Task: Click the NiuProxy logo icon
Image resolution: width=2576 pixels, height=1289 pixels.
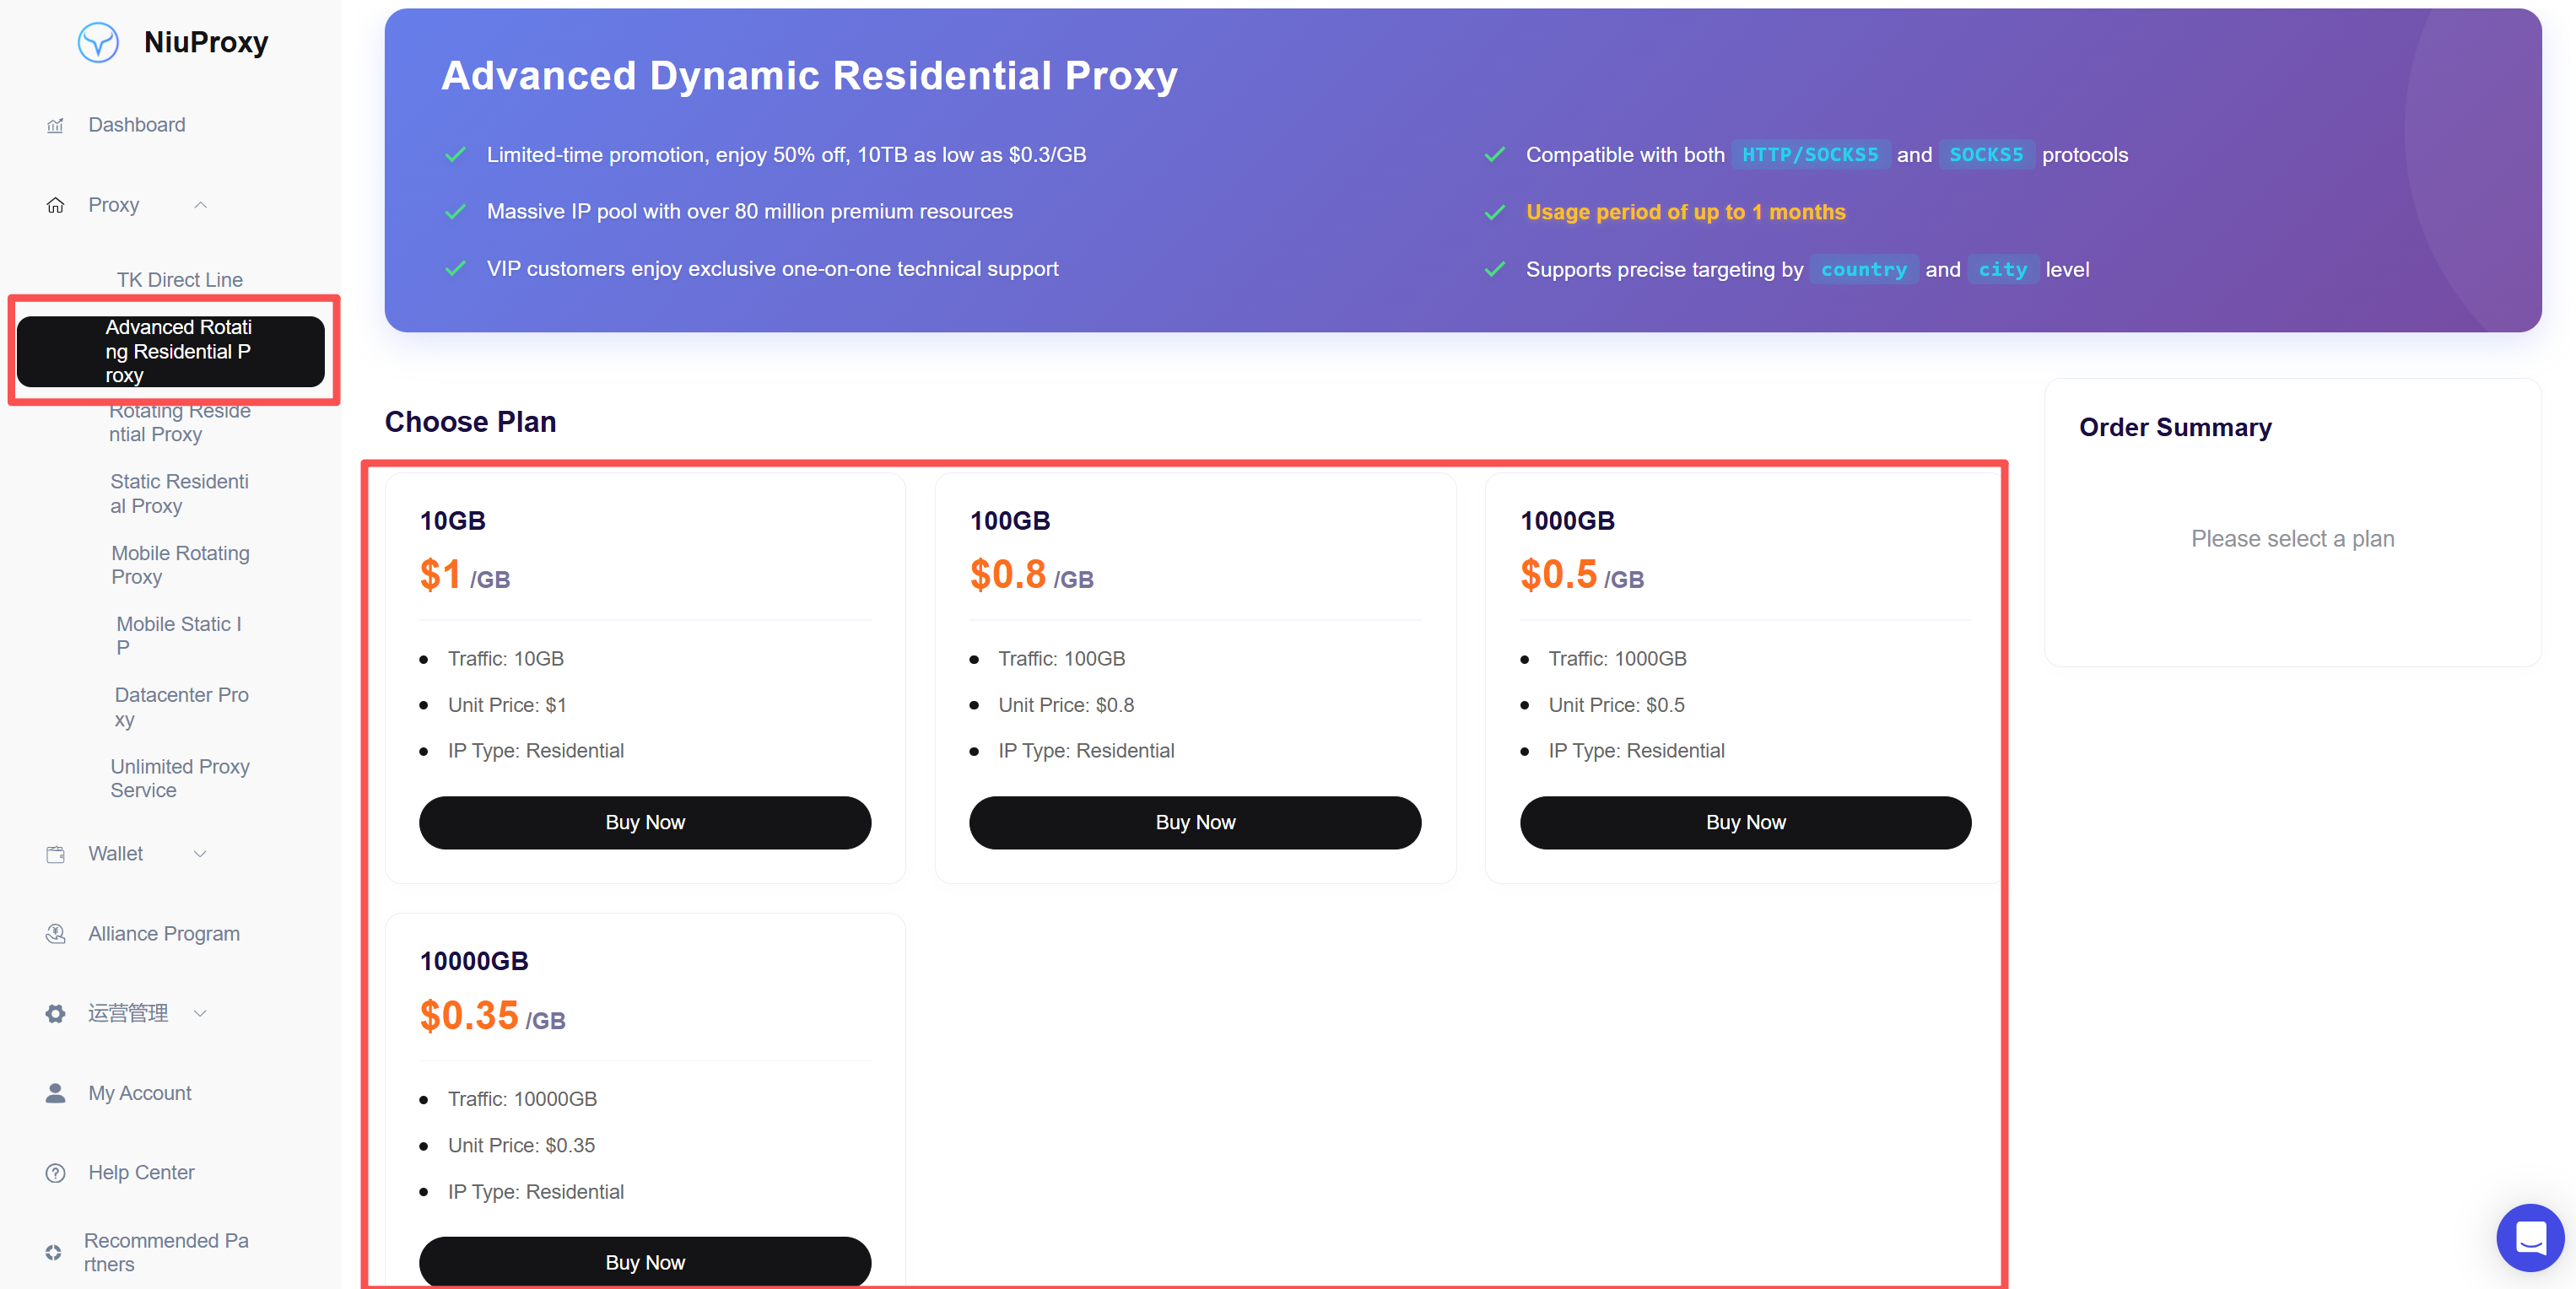Action: pos(98,42)
